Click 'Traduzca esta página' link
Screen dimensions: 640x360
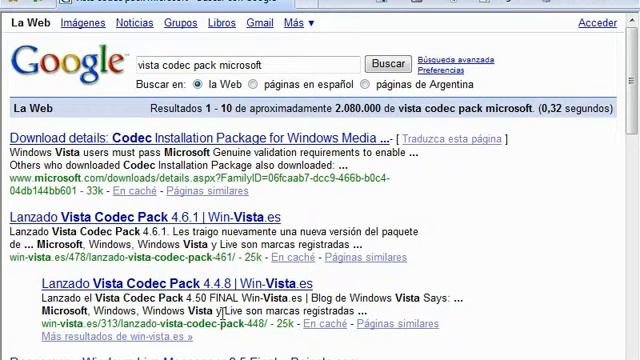[x=451, y=139]
